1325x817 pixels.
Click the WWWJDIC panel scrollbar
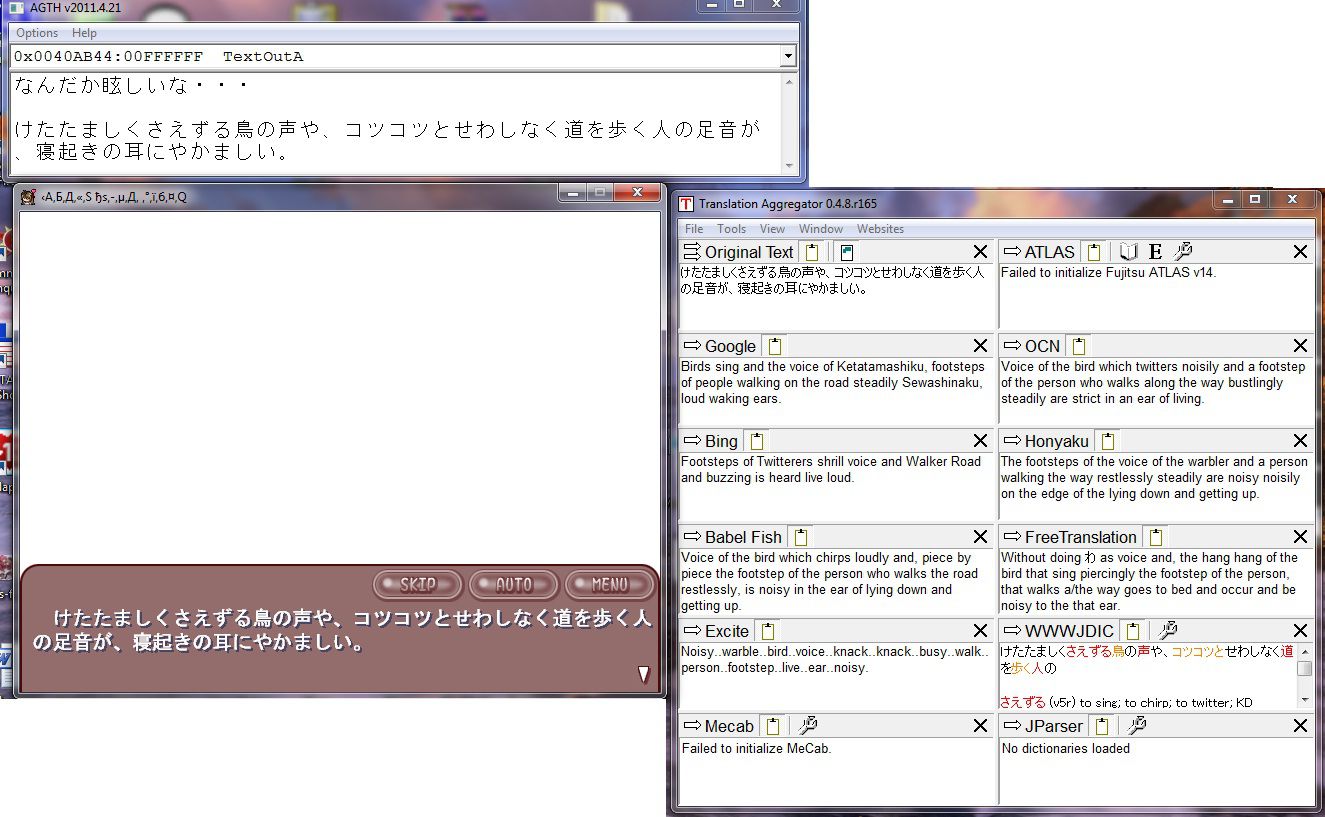1305,676
